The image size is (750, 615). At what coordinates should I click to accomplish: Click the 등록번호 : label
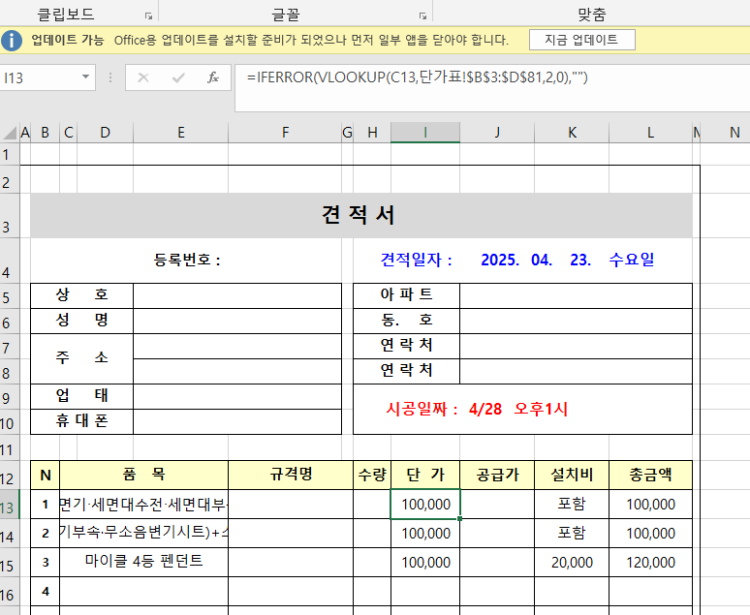coord(187,260)
